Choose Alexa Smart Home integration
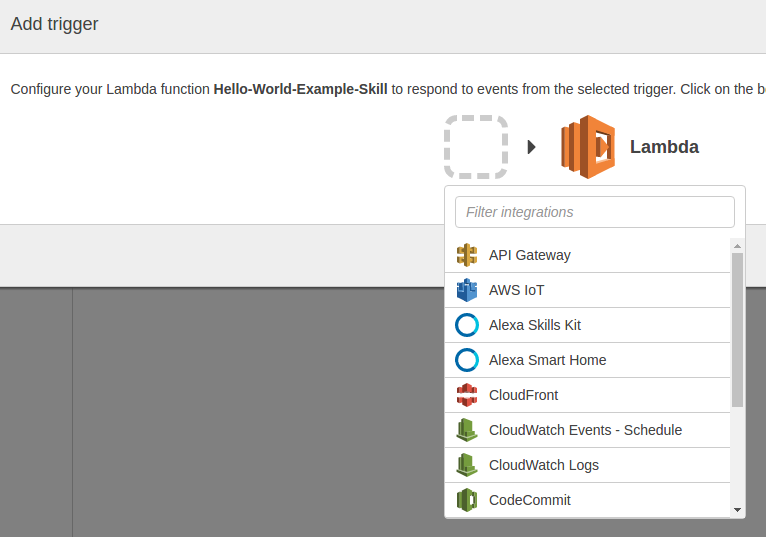Viewport: 766px width, 537px height. point(587,360)
